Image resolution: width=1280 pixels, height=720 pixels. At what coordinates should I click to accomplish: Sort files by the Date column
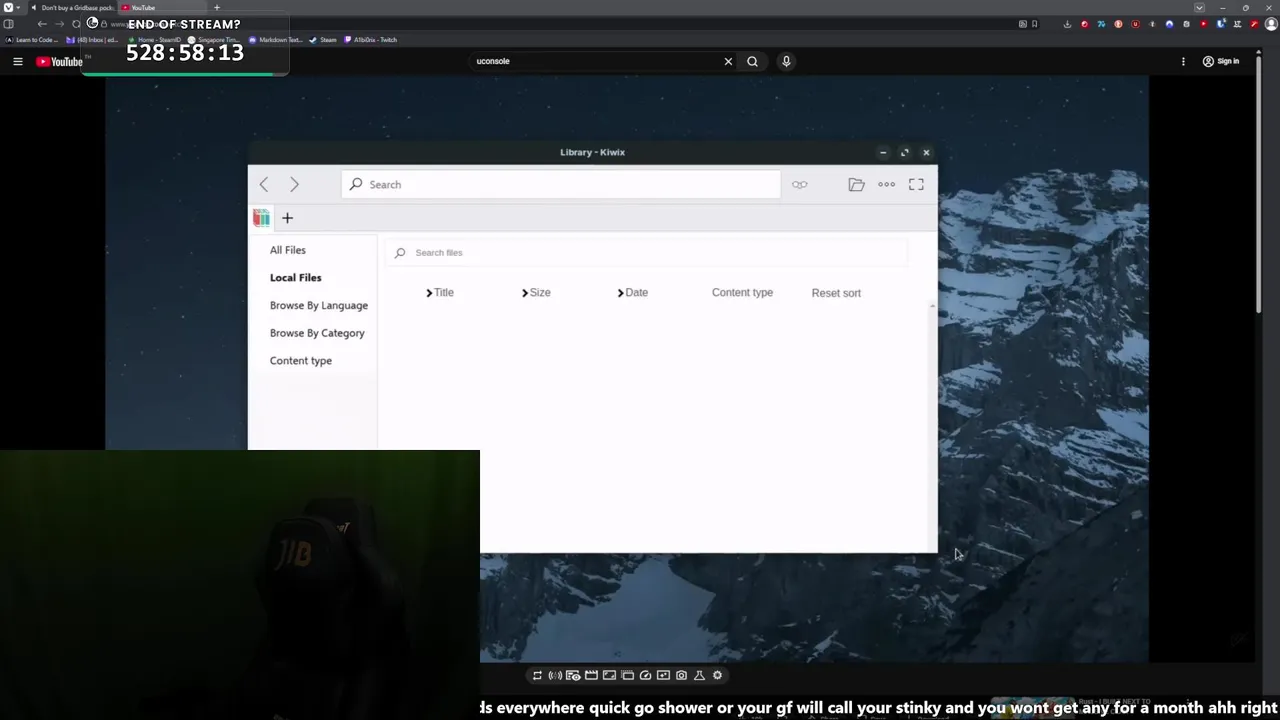[632, 293]
